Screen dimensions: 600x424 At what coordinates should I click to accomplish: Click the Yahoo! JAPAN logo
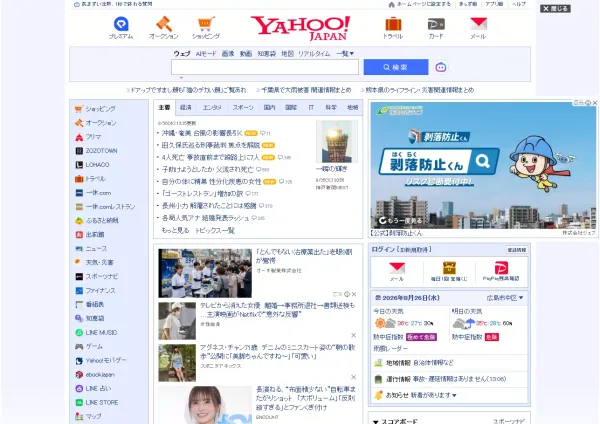pyautogui.click(x=300, y=28)
